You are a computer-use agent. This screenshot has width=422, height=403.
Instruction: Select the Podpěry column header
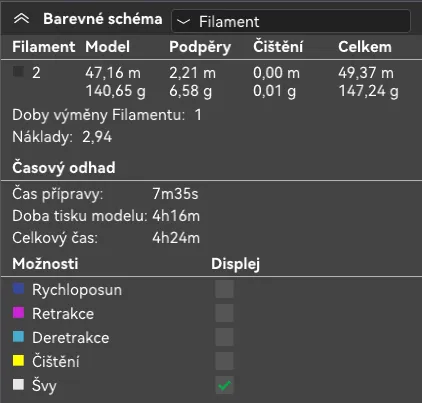(x=200, y=47)
